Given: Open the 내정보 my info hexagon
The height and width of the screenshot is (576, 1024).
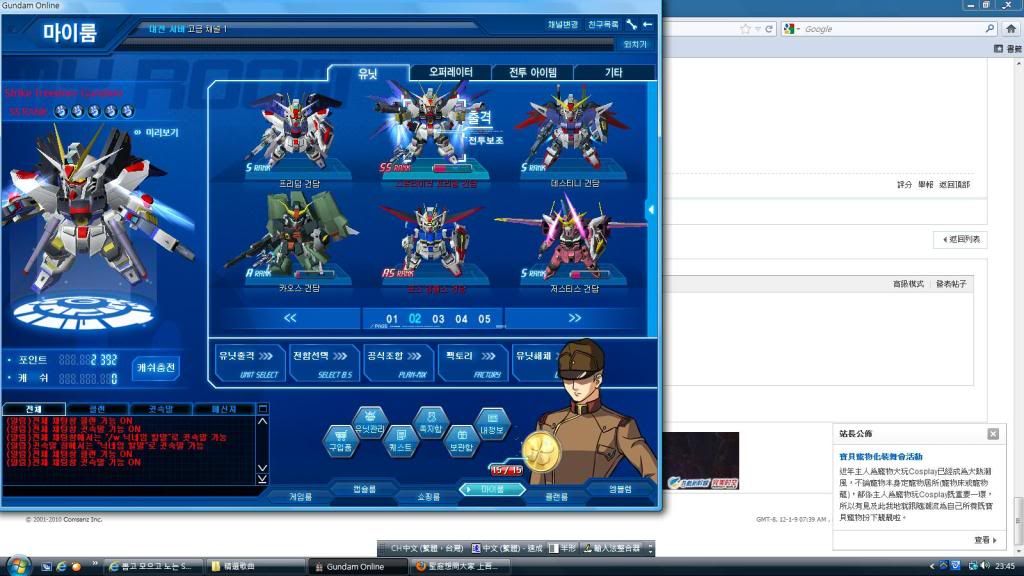Looking at the screenshot, I should 491,422.
